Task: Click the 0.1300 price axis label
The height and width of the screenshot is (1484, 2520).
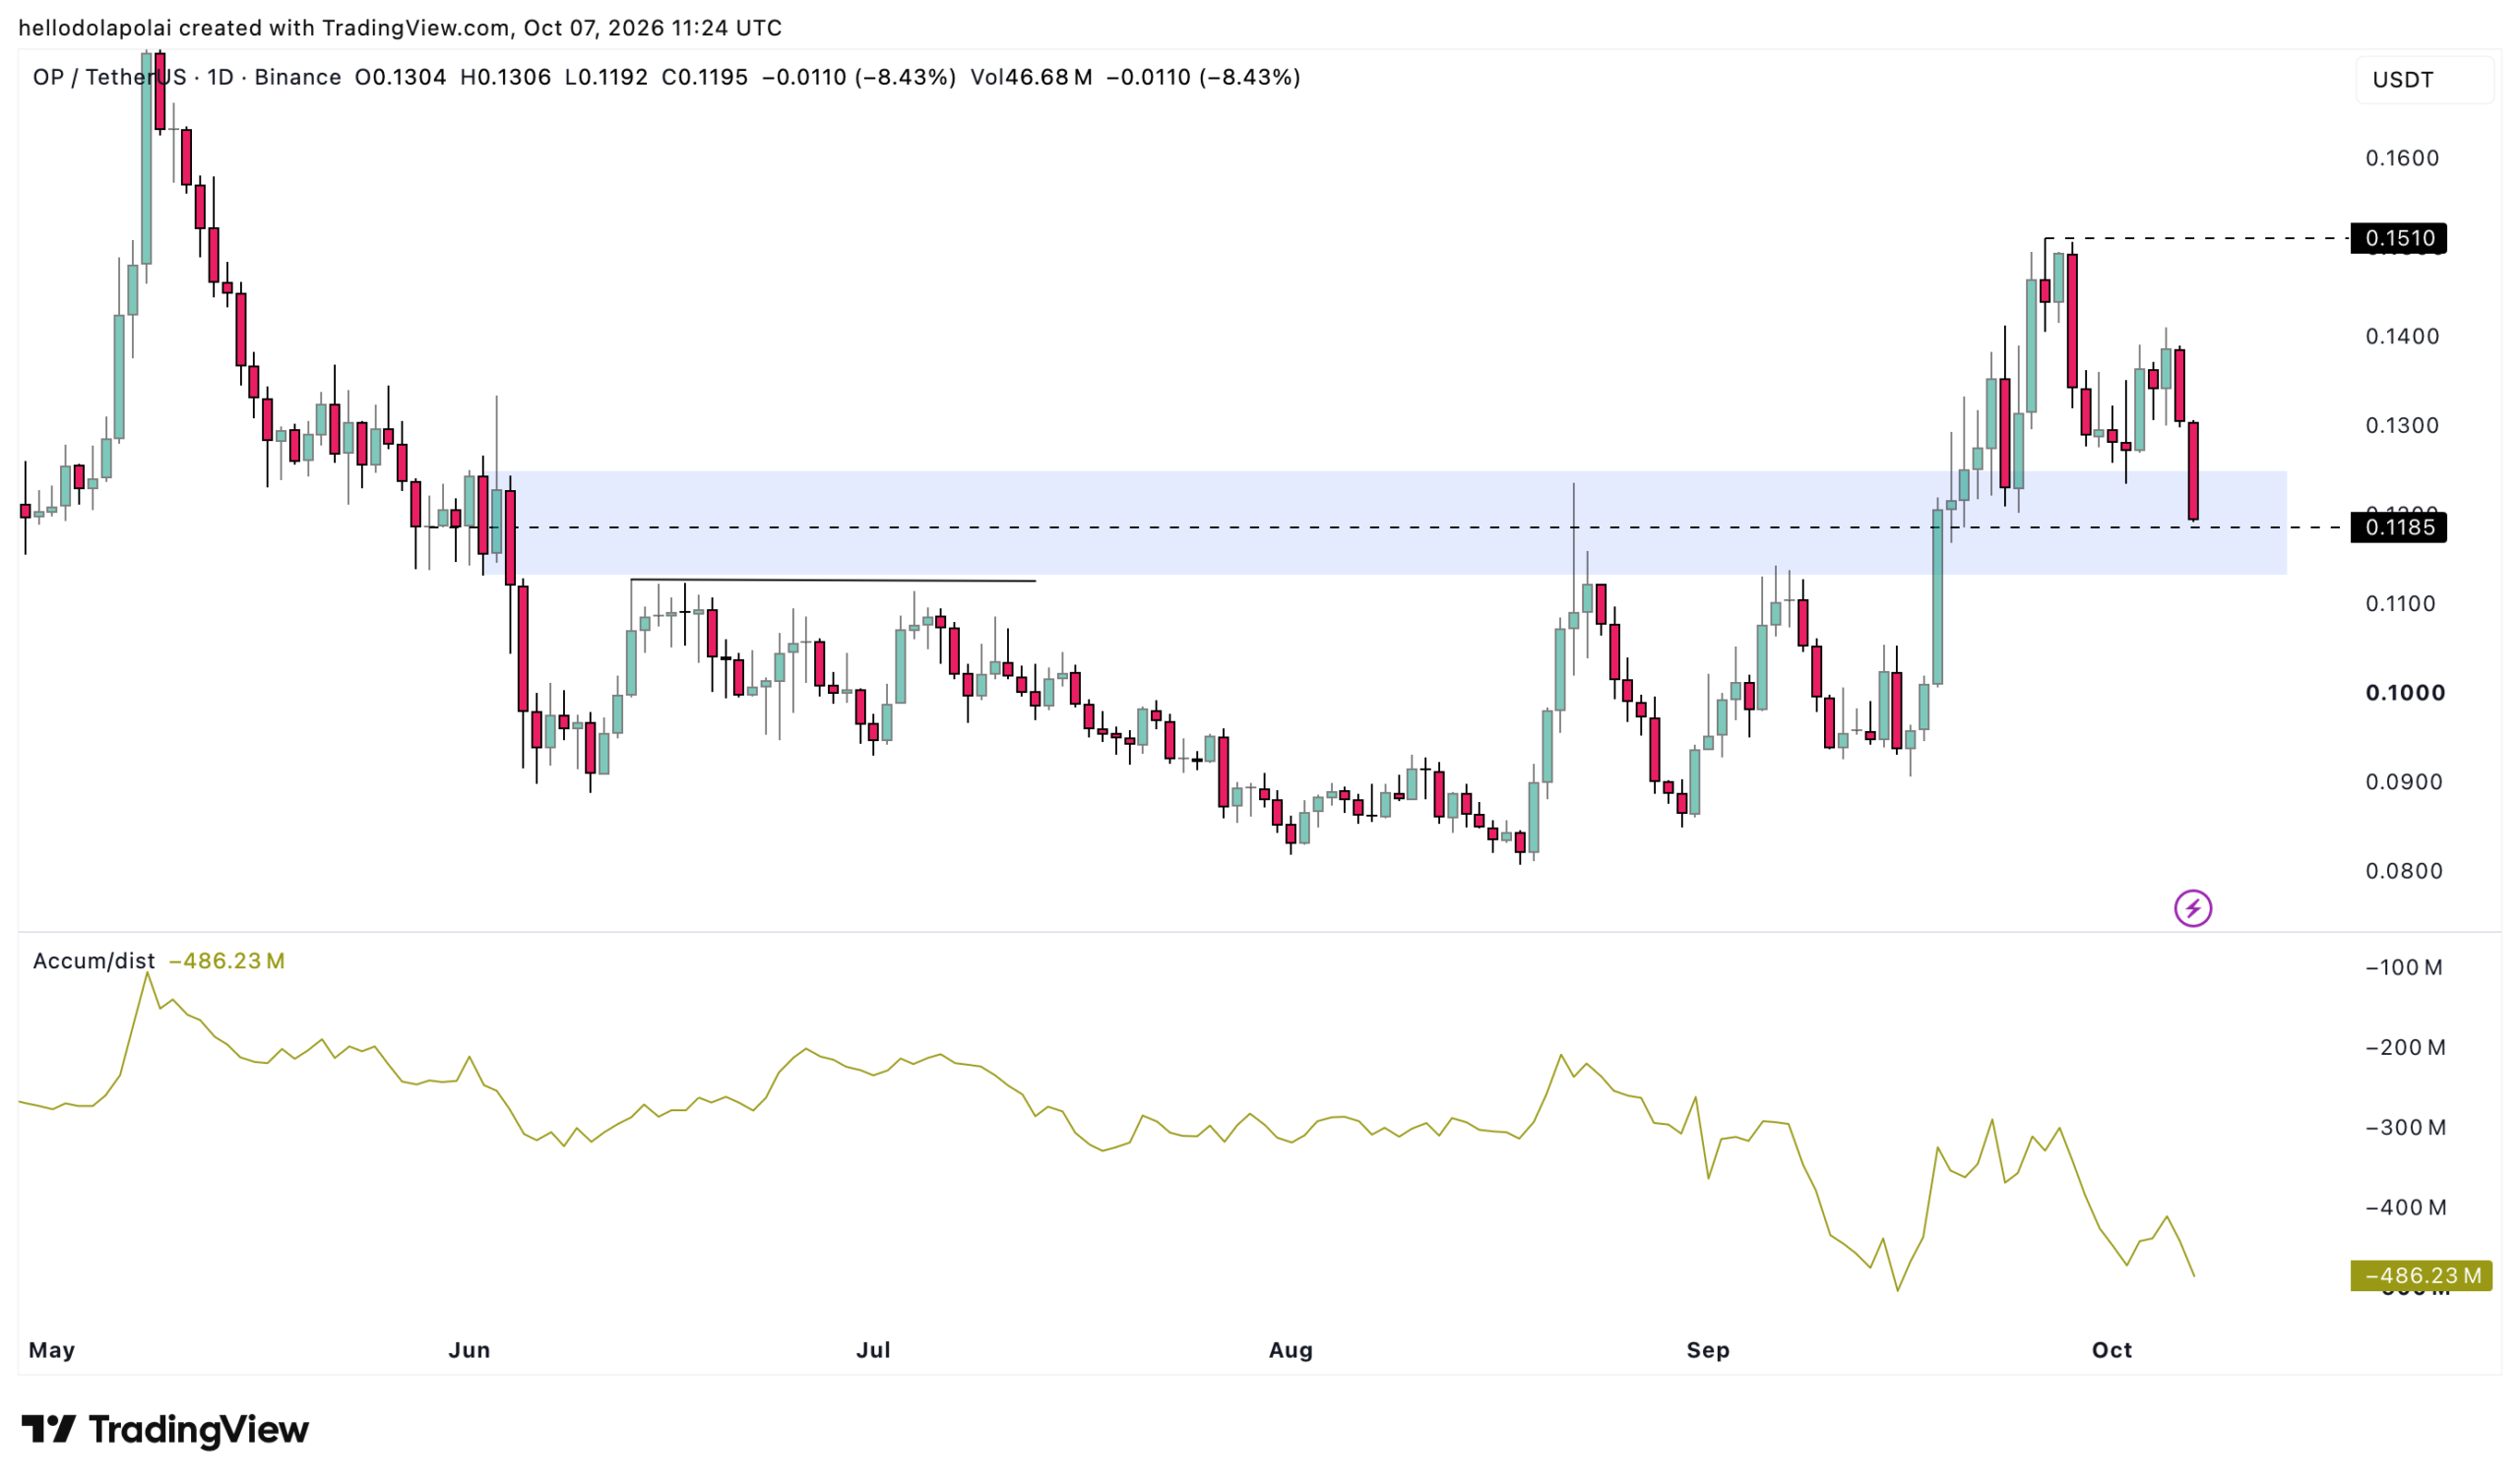Action: click(2402, 425)
